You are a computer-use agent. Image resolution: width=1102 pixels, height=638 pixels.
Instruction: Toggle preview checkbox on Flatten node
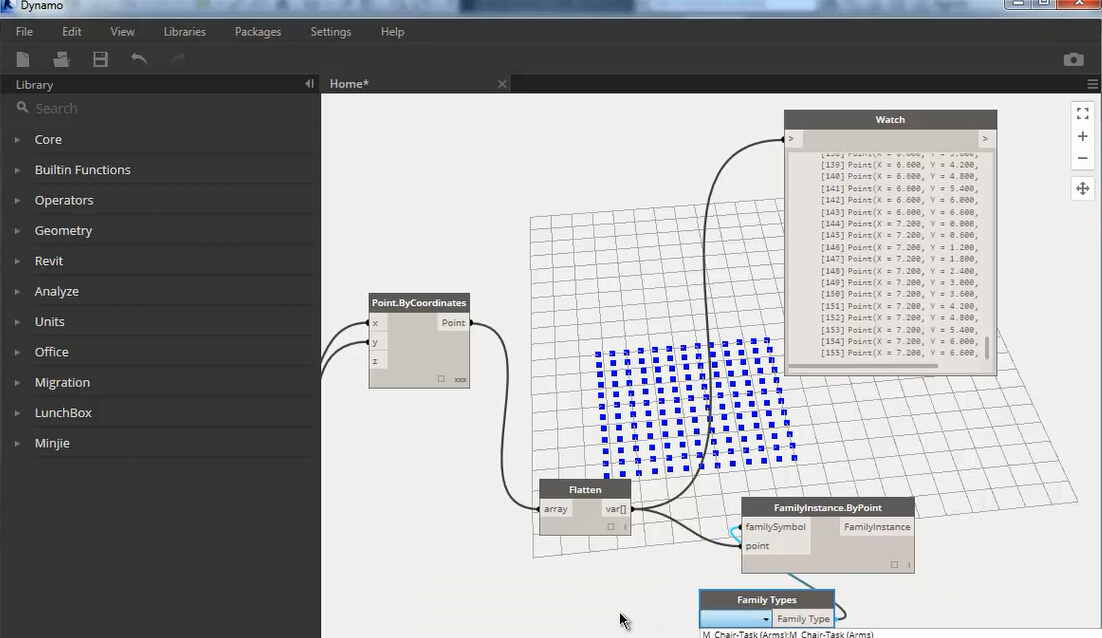click(610, 527)
